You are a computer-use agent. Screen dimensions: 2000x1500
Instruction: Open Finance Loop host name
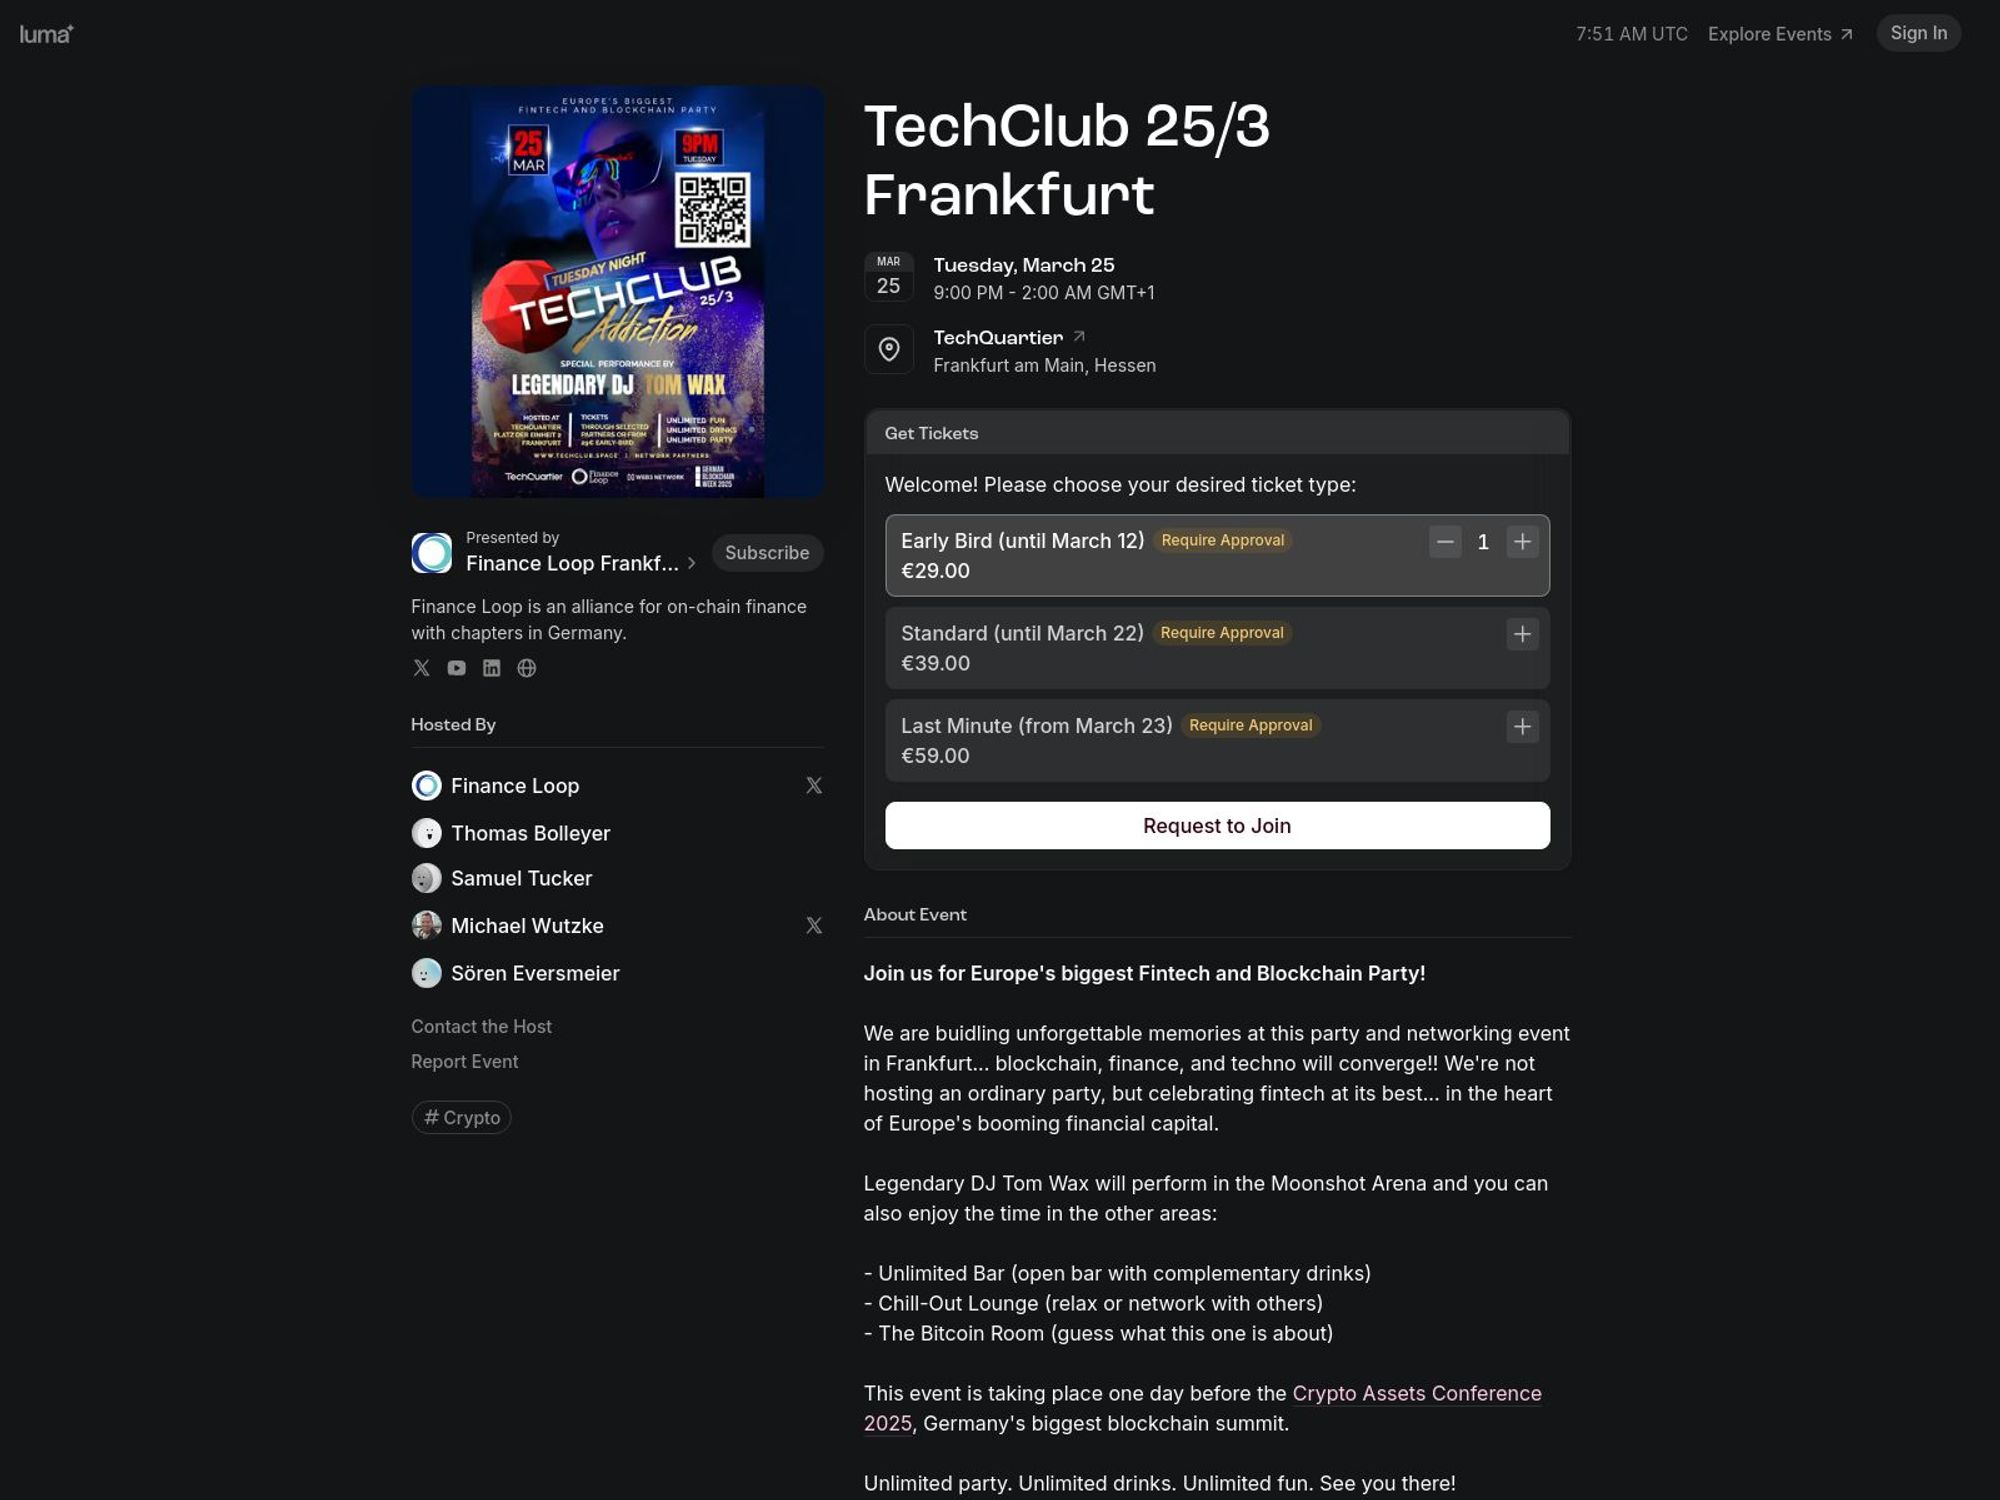[515, 786]
